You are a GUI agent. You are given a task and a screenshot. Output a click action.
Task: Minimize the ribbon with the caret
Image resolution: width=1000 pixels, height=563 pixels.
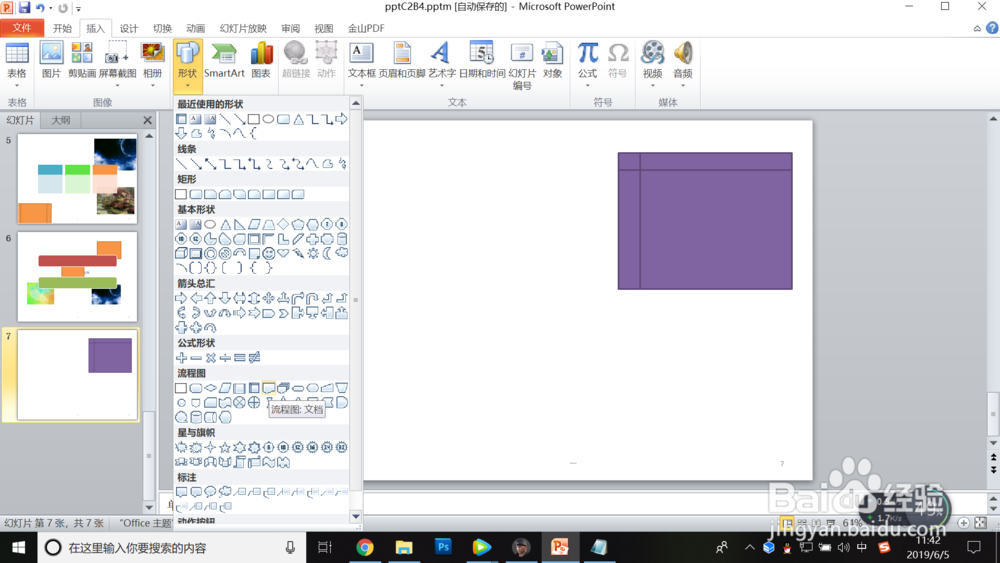[977, 28]
